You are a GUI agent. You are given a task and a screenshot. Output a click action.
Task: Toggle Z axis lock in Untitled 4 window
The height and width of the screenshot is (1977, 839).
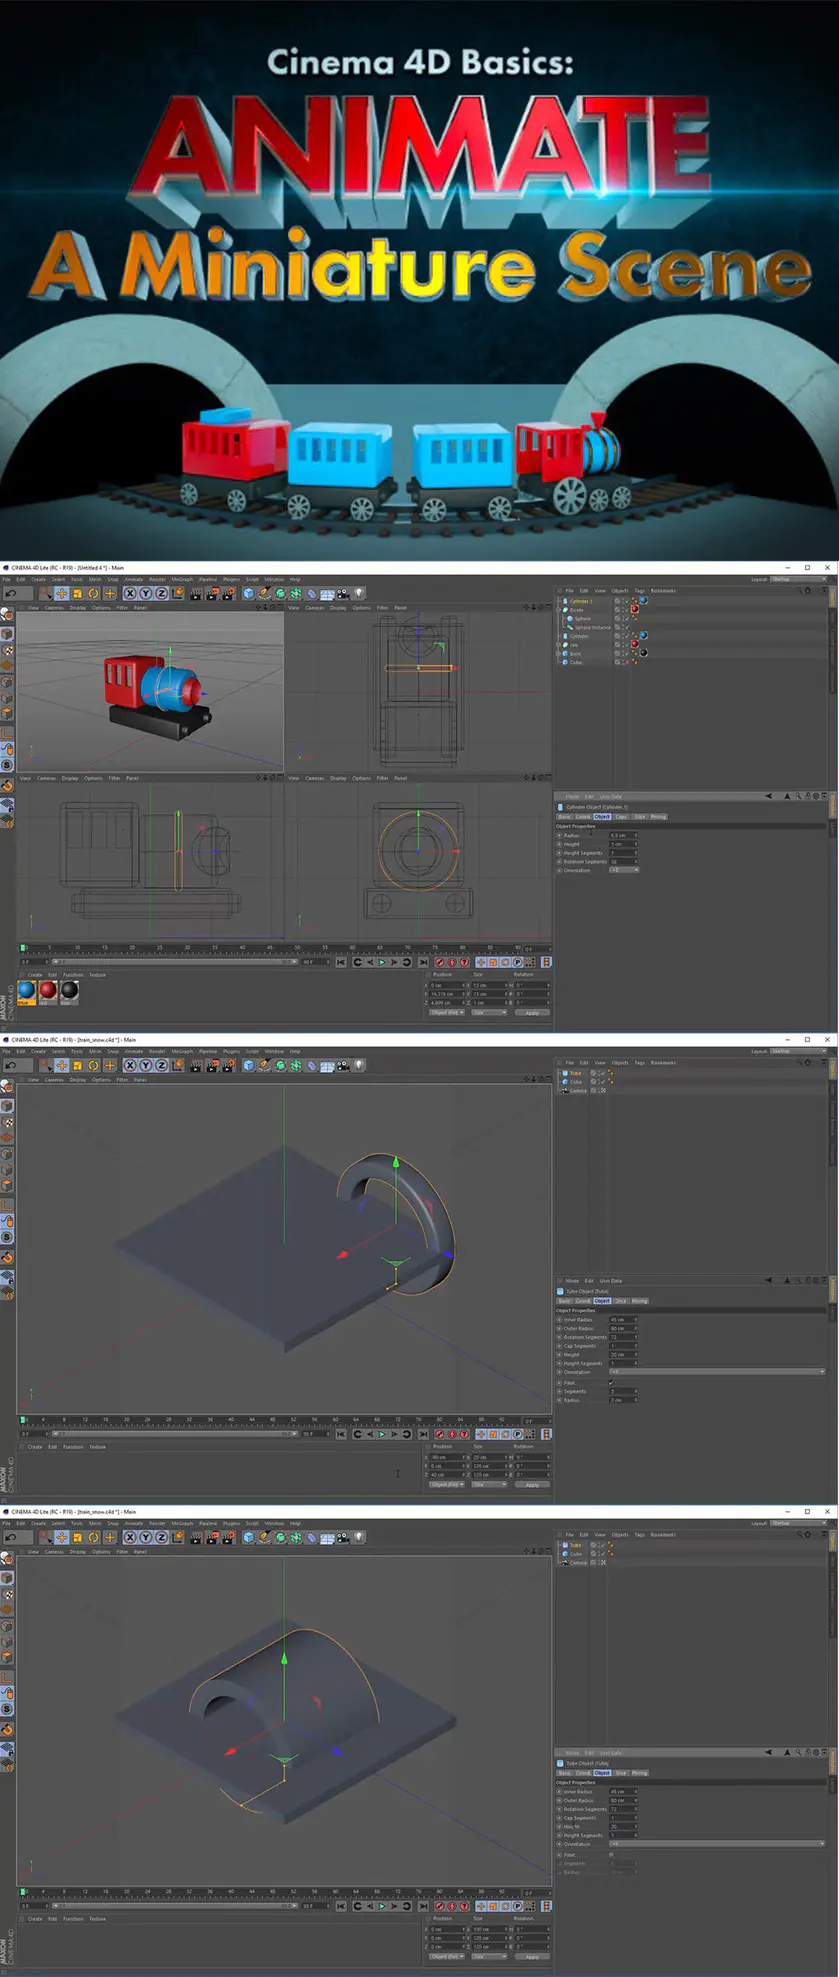(161, 593)
